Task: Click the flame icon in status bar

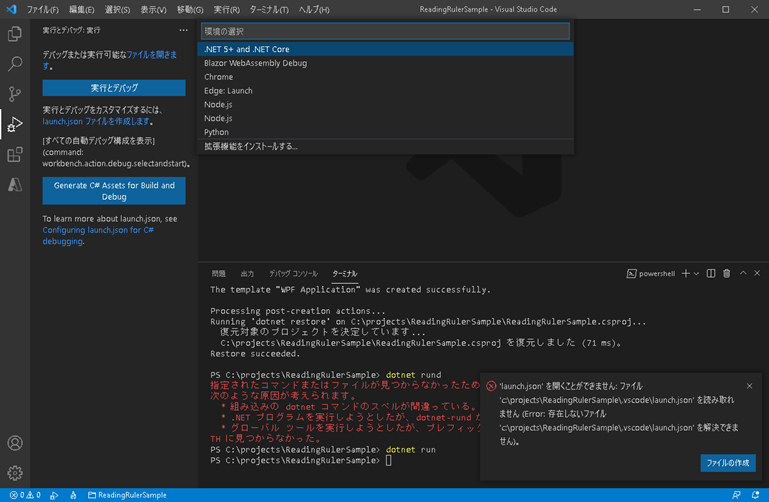Action: pos(73,495)
